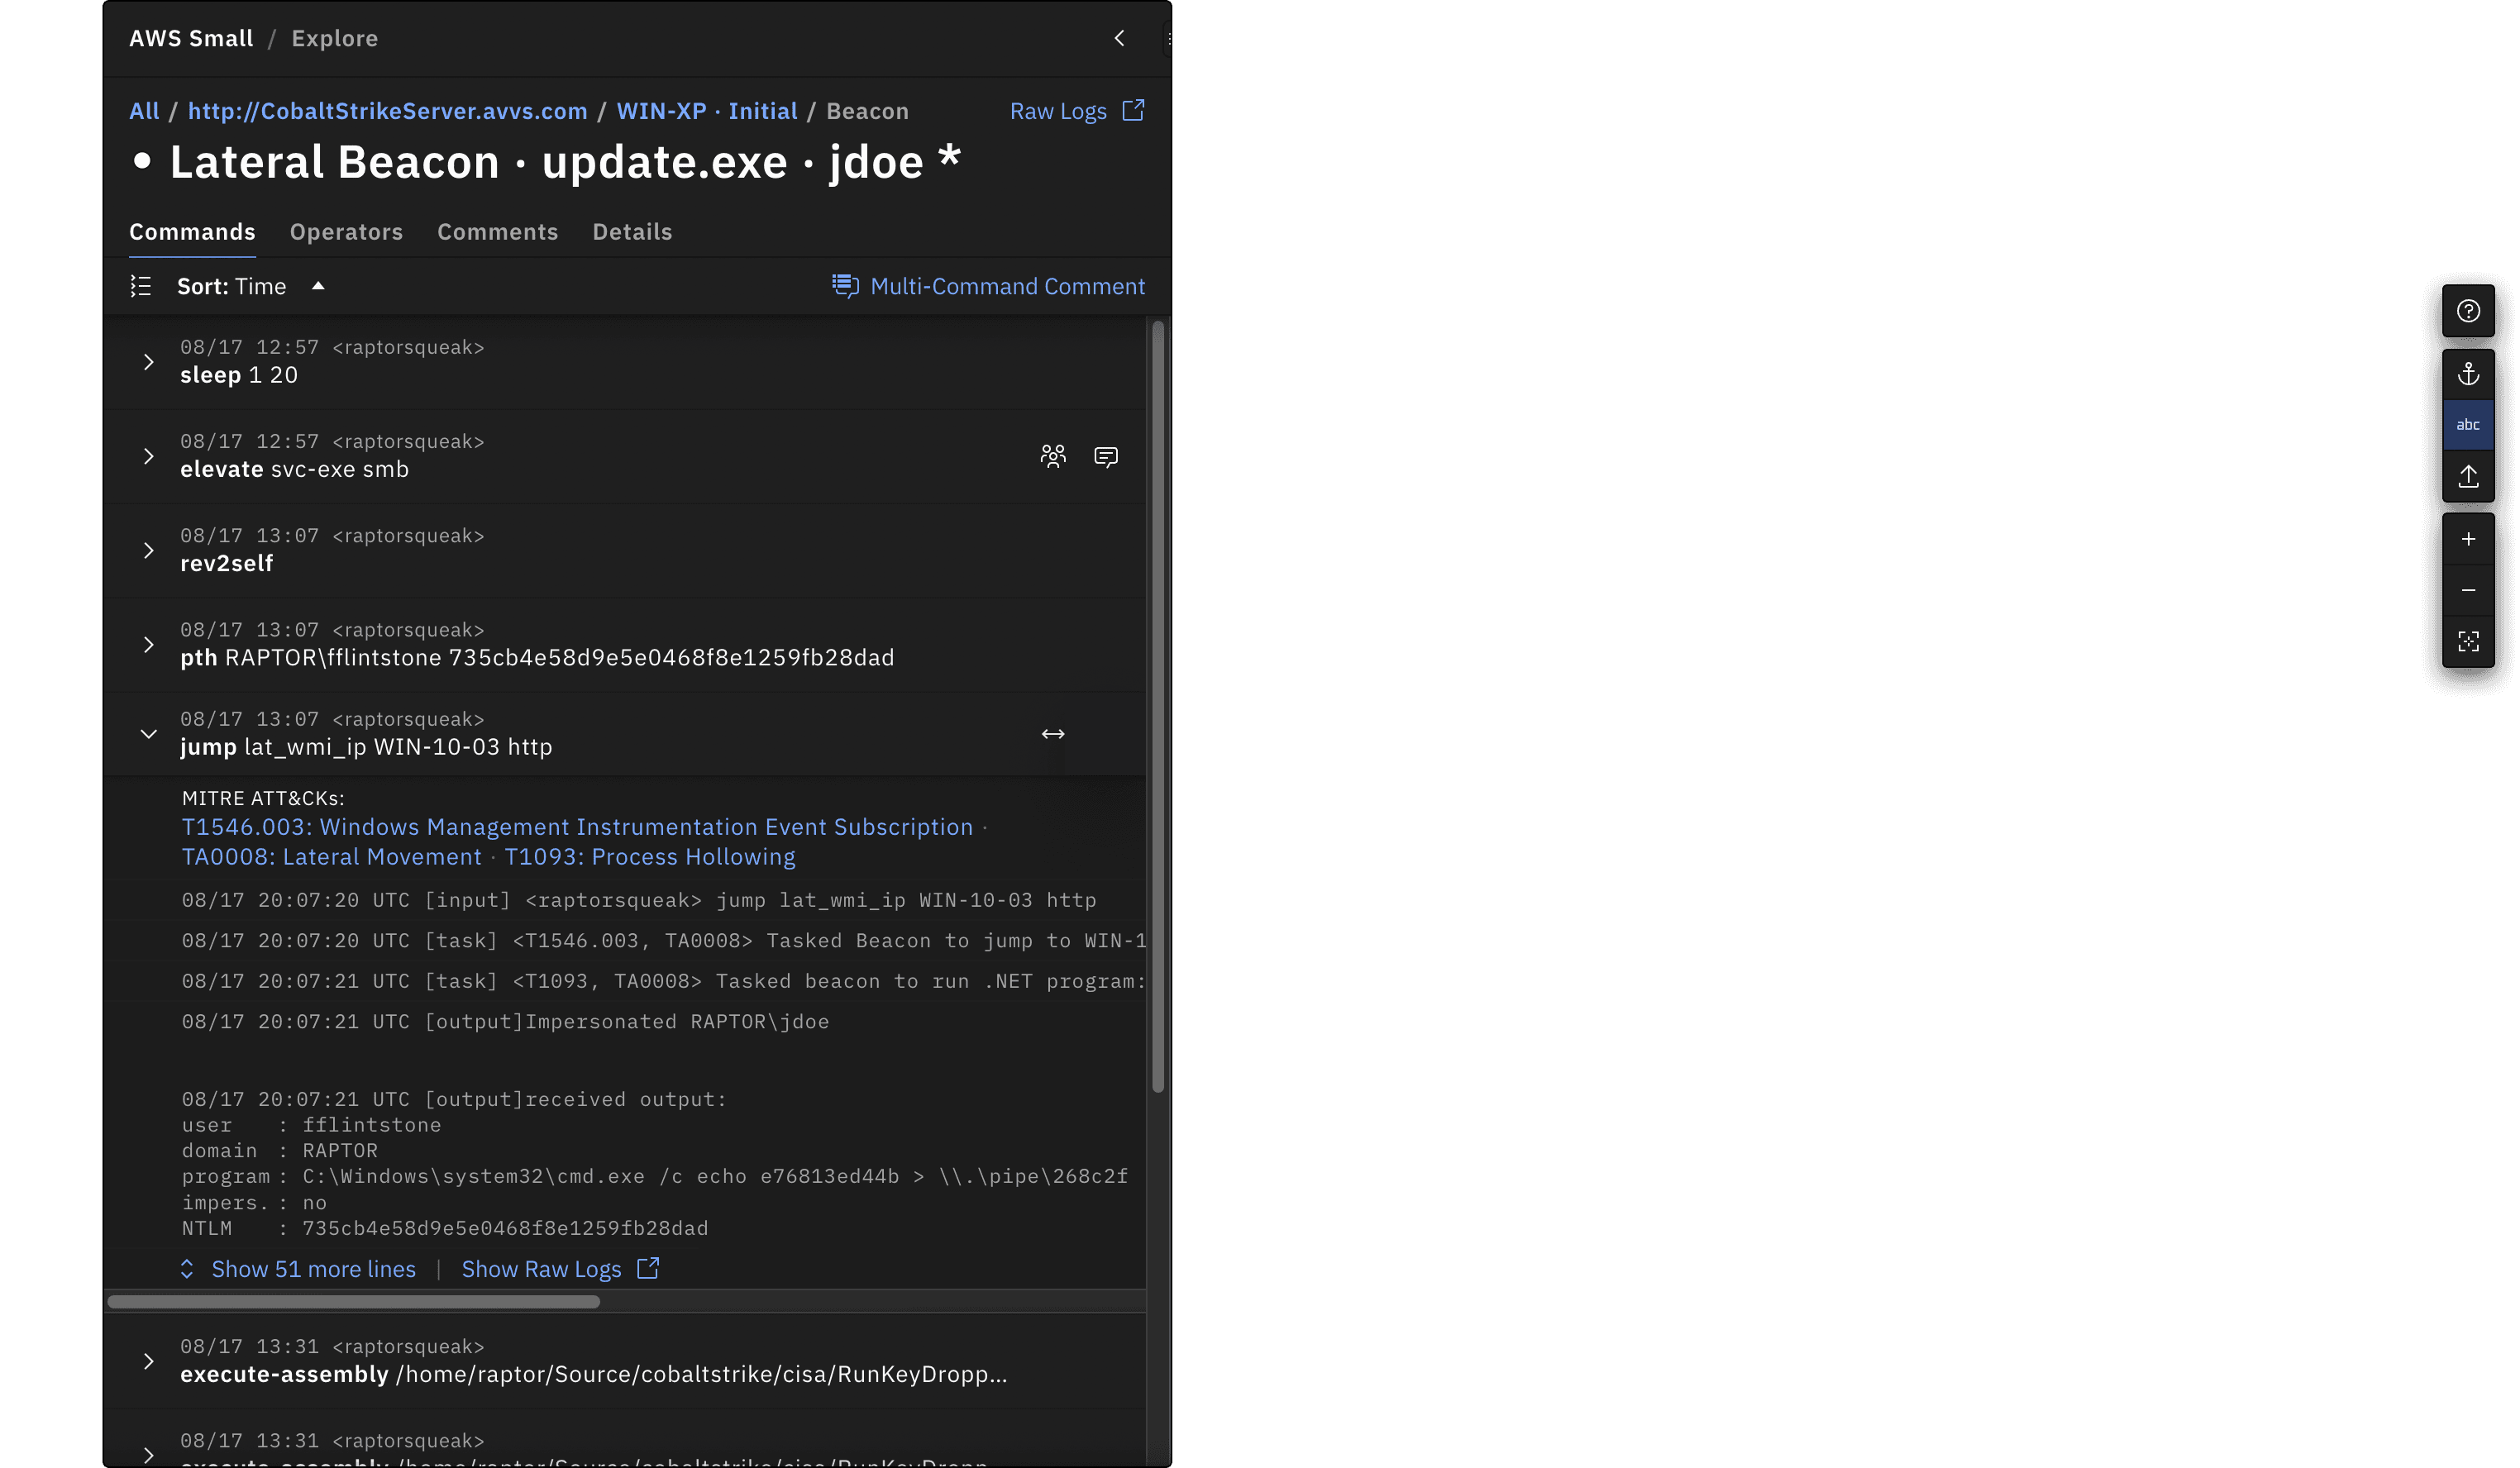Viewport: 2520px width, 1468px height.
Task: Click the anchor icon in right toolbar
Action: pyautogui.click(x=2468, y=374)
